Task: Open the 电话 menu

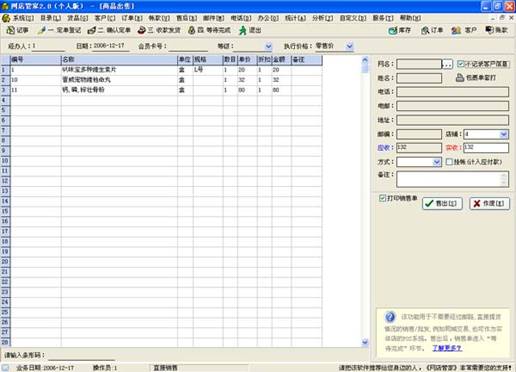Action: [x=241, y=18]
